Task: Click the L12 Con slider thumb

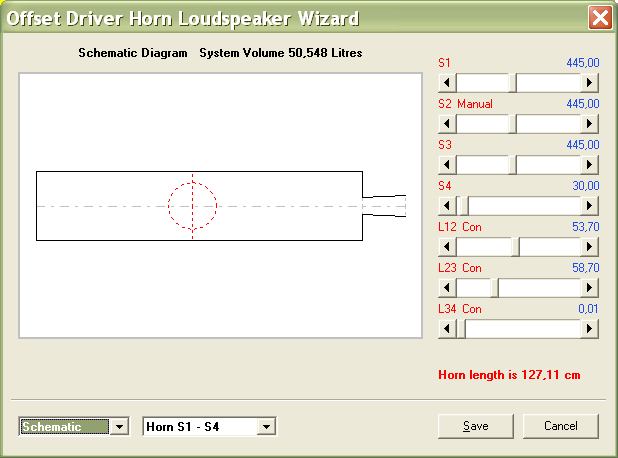Action: click(515, 247)
